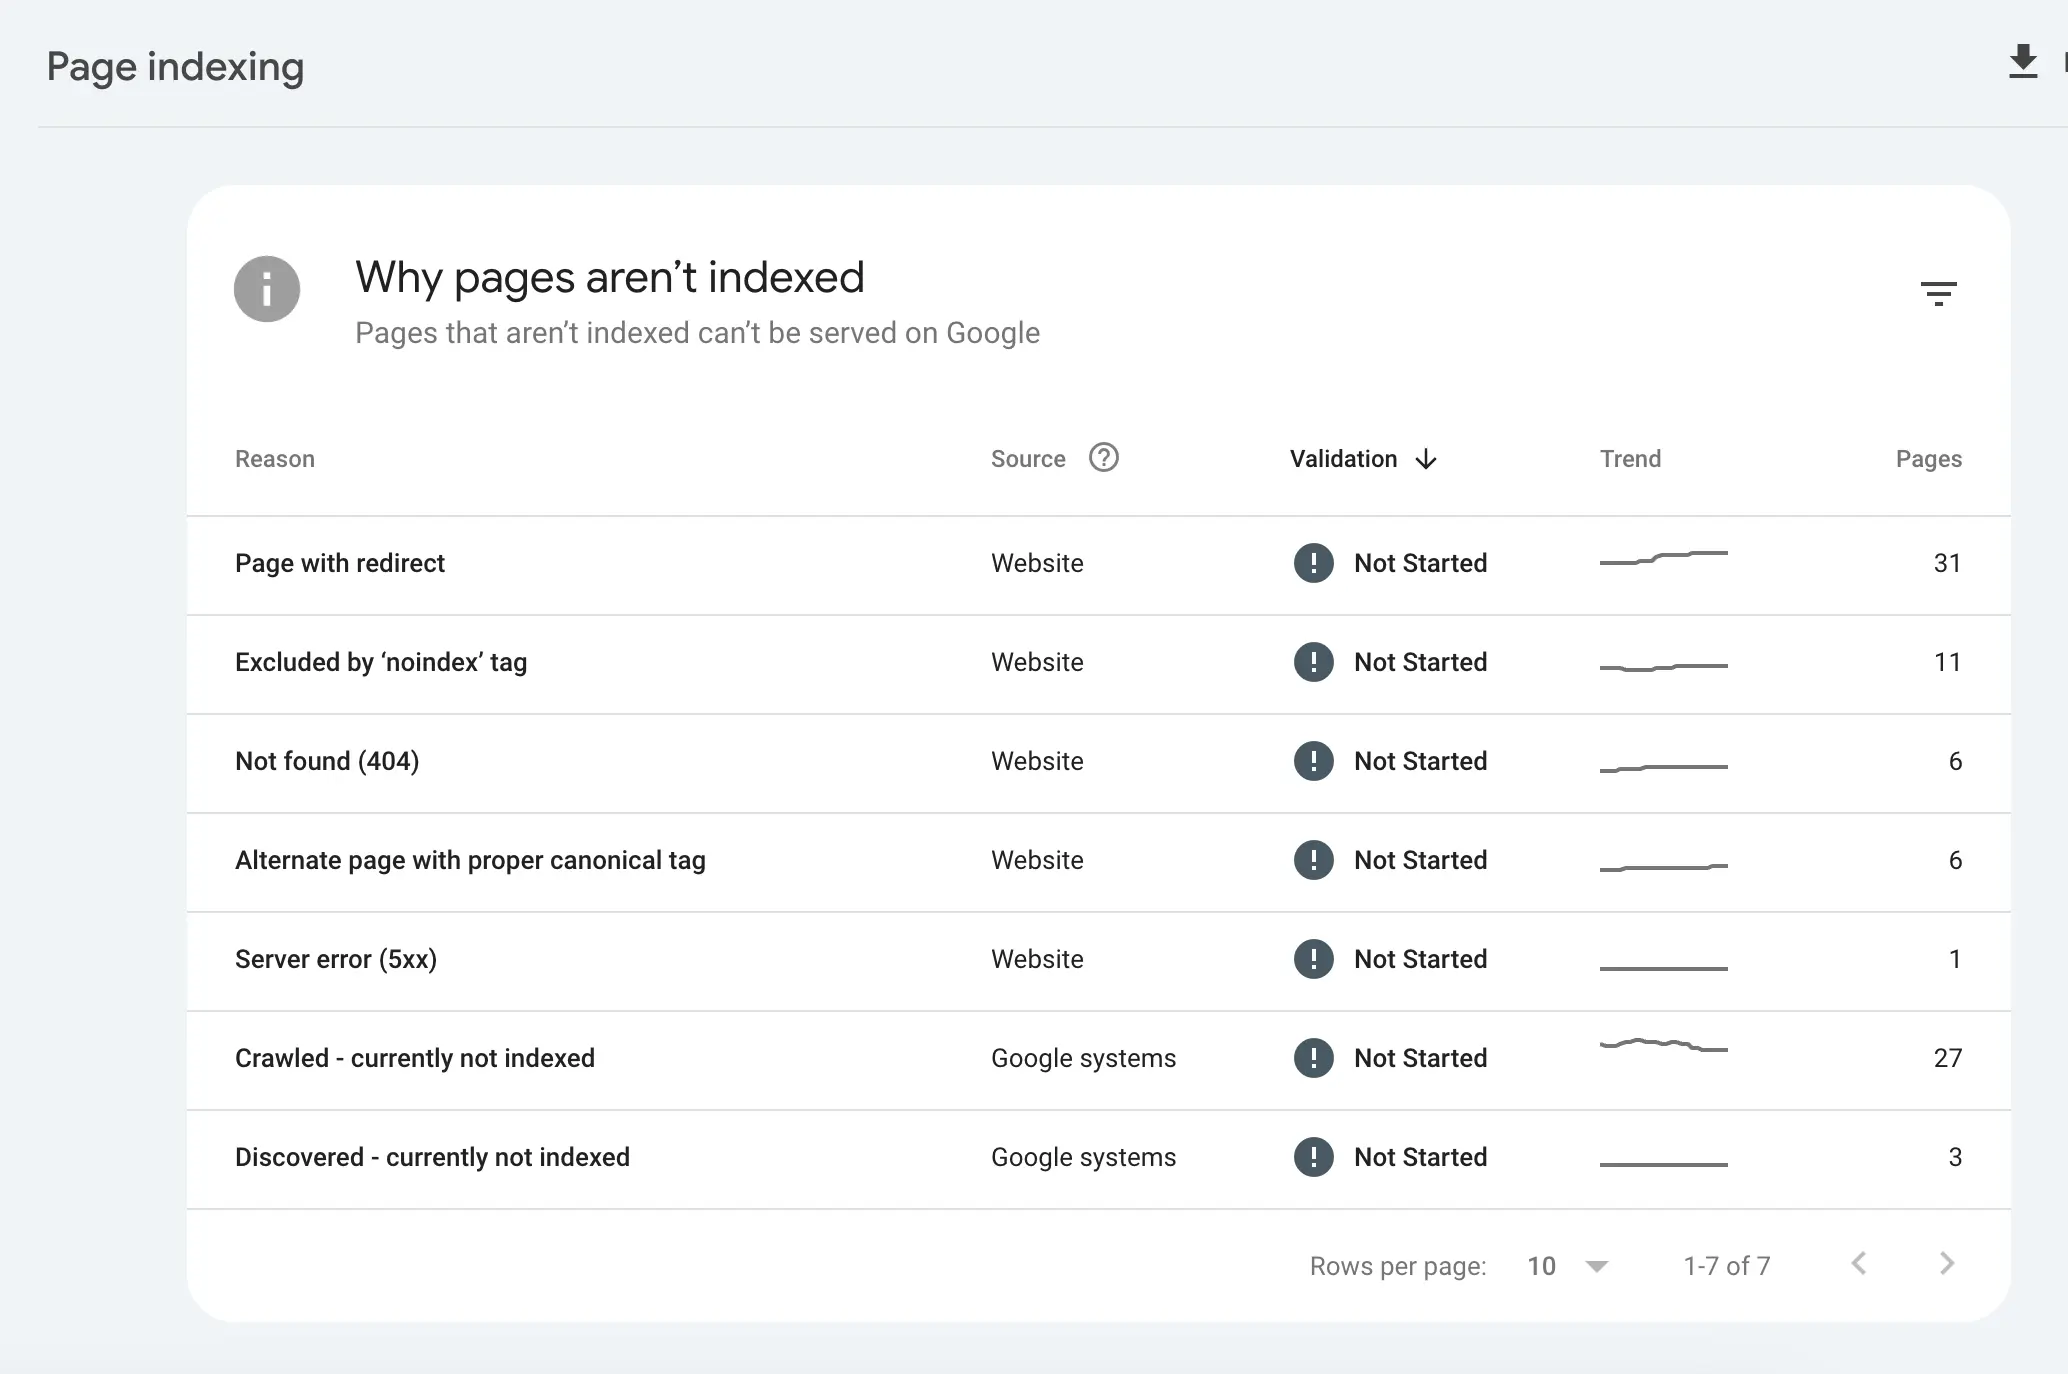Open Discovered - currently not indexed row

click(x=1098, y=1159)
